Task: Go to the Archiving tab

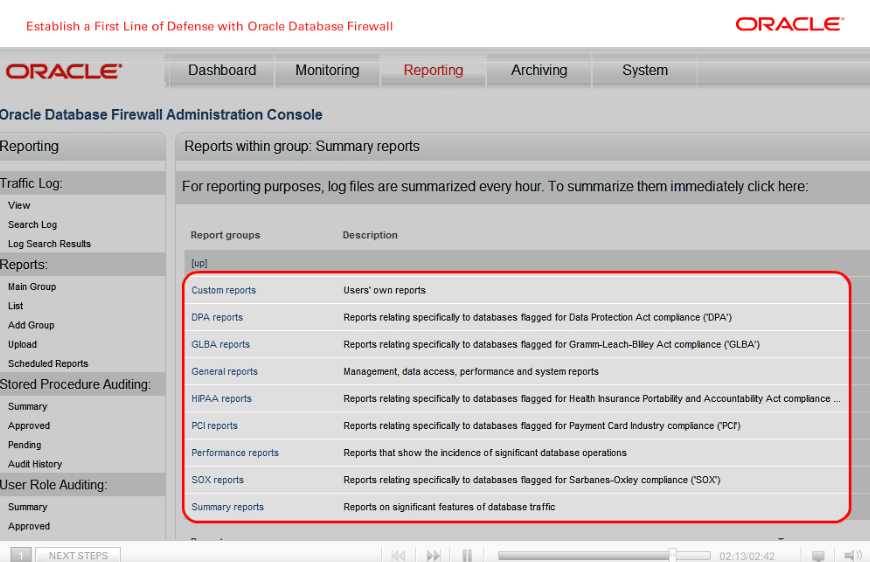Action: 539,70
